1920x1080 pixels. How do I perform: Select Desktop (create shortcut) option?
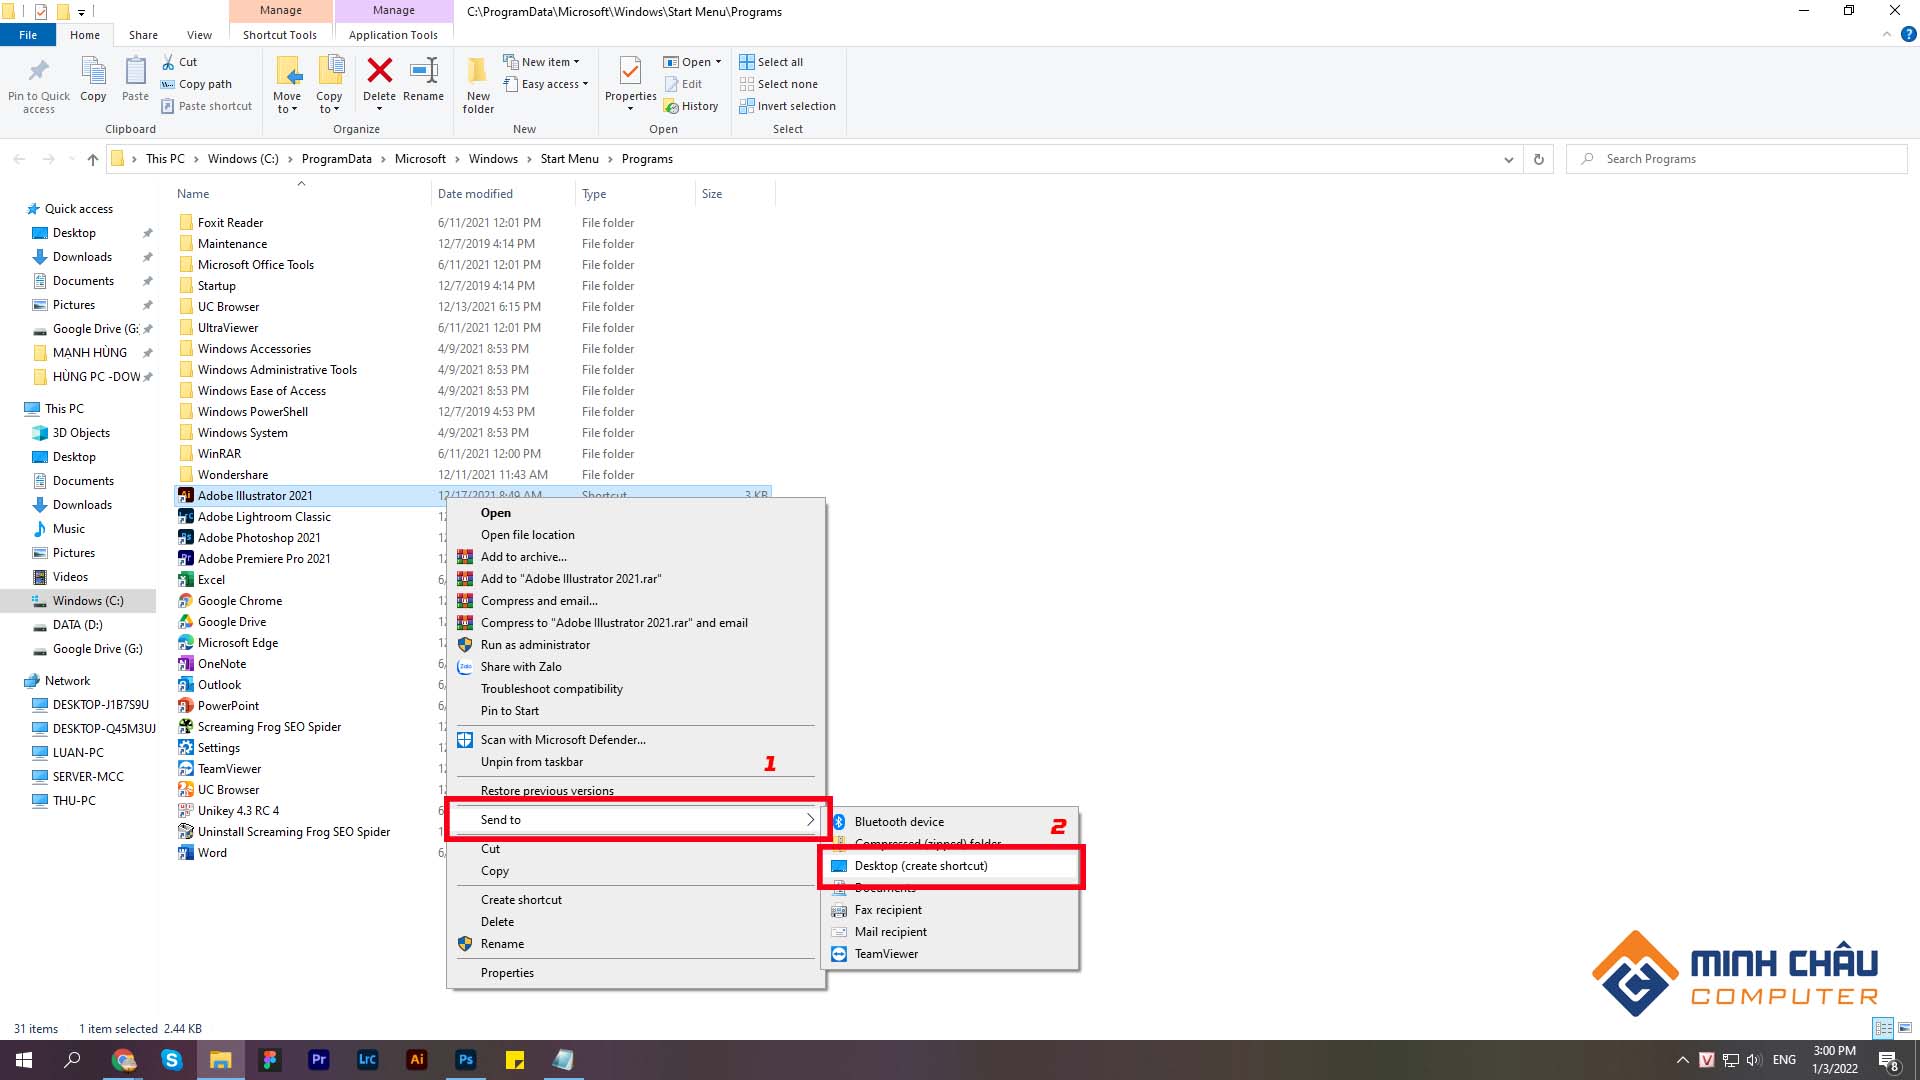coord(951,866)
